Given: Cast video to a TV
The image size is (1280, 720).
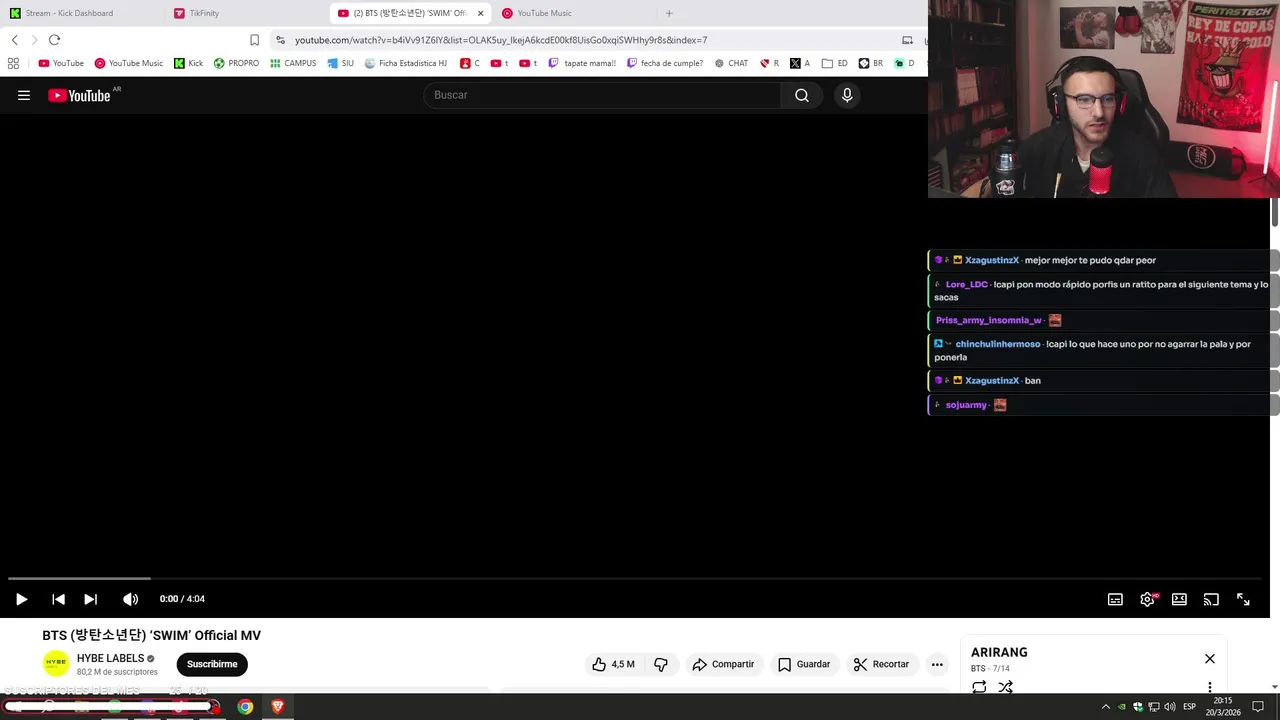Looking at the screenshot, I should [x=1211, y=599].
